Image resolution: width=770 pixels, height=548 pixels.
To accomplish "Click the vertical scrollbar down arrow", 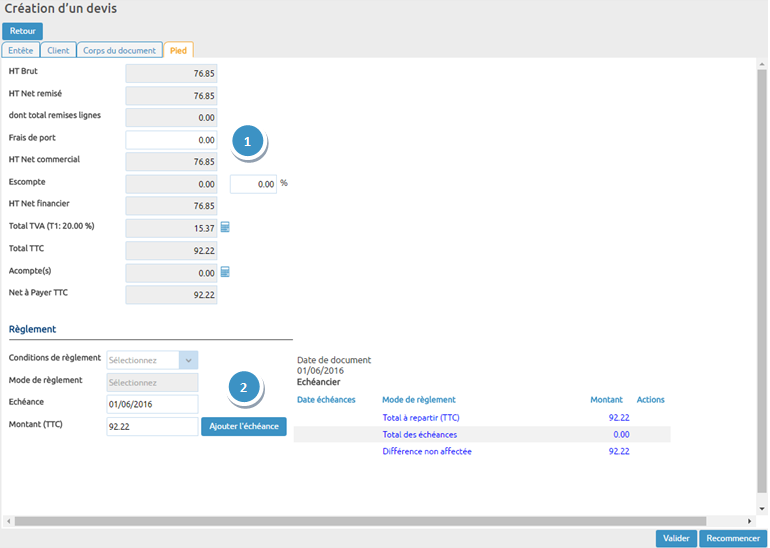I will coord(762,509).
